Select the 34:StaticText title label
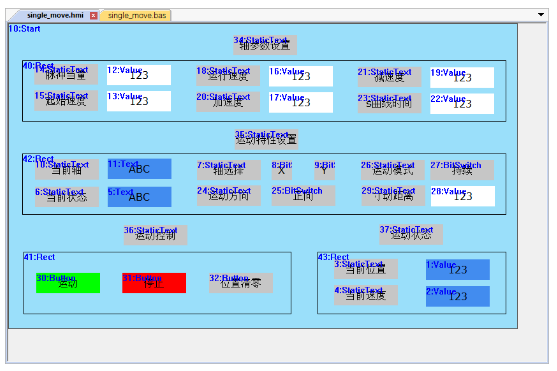This screenshot has width=557, height=371. tap(265, 45)
